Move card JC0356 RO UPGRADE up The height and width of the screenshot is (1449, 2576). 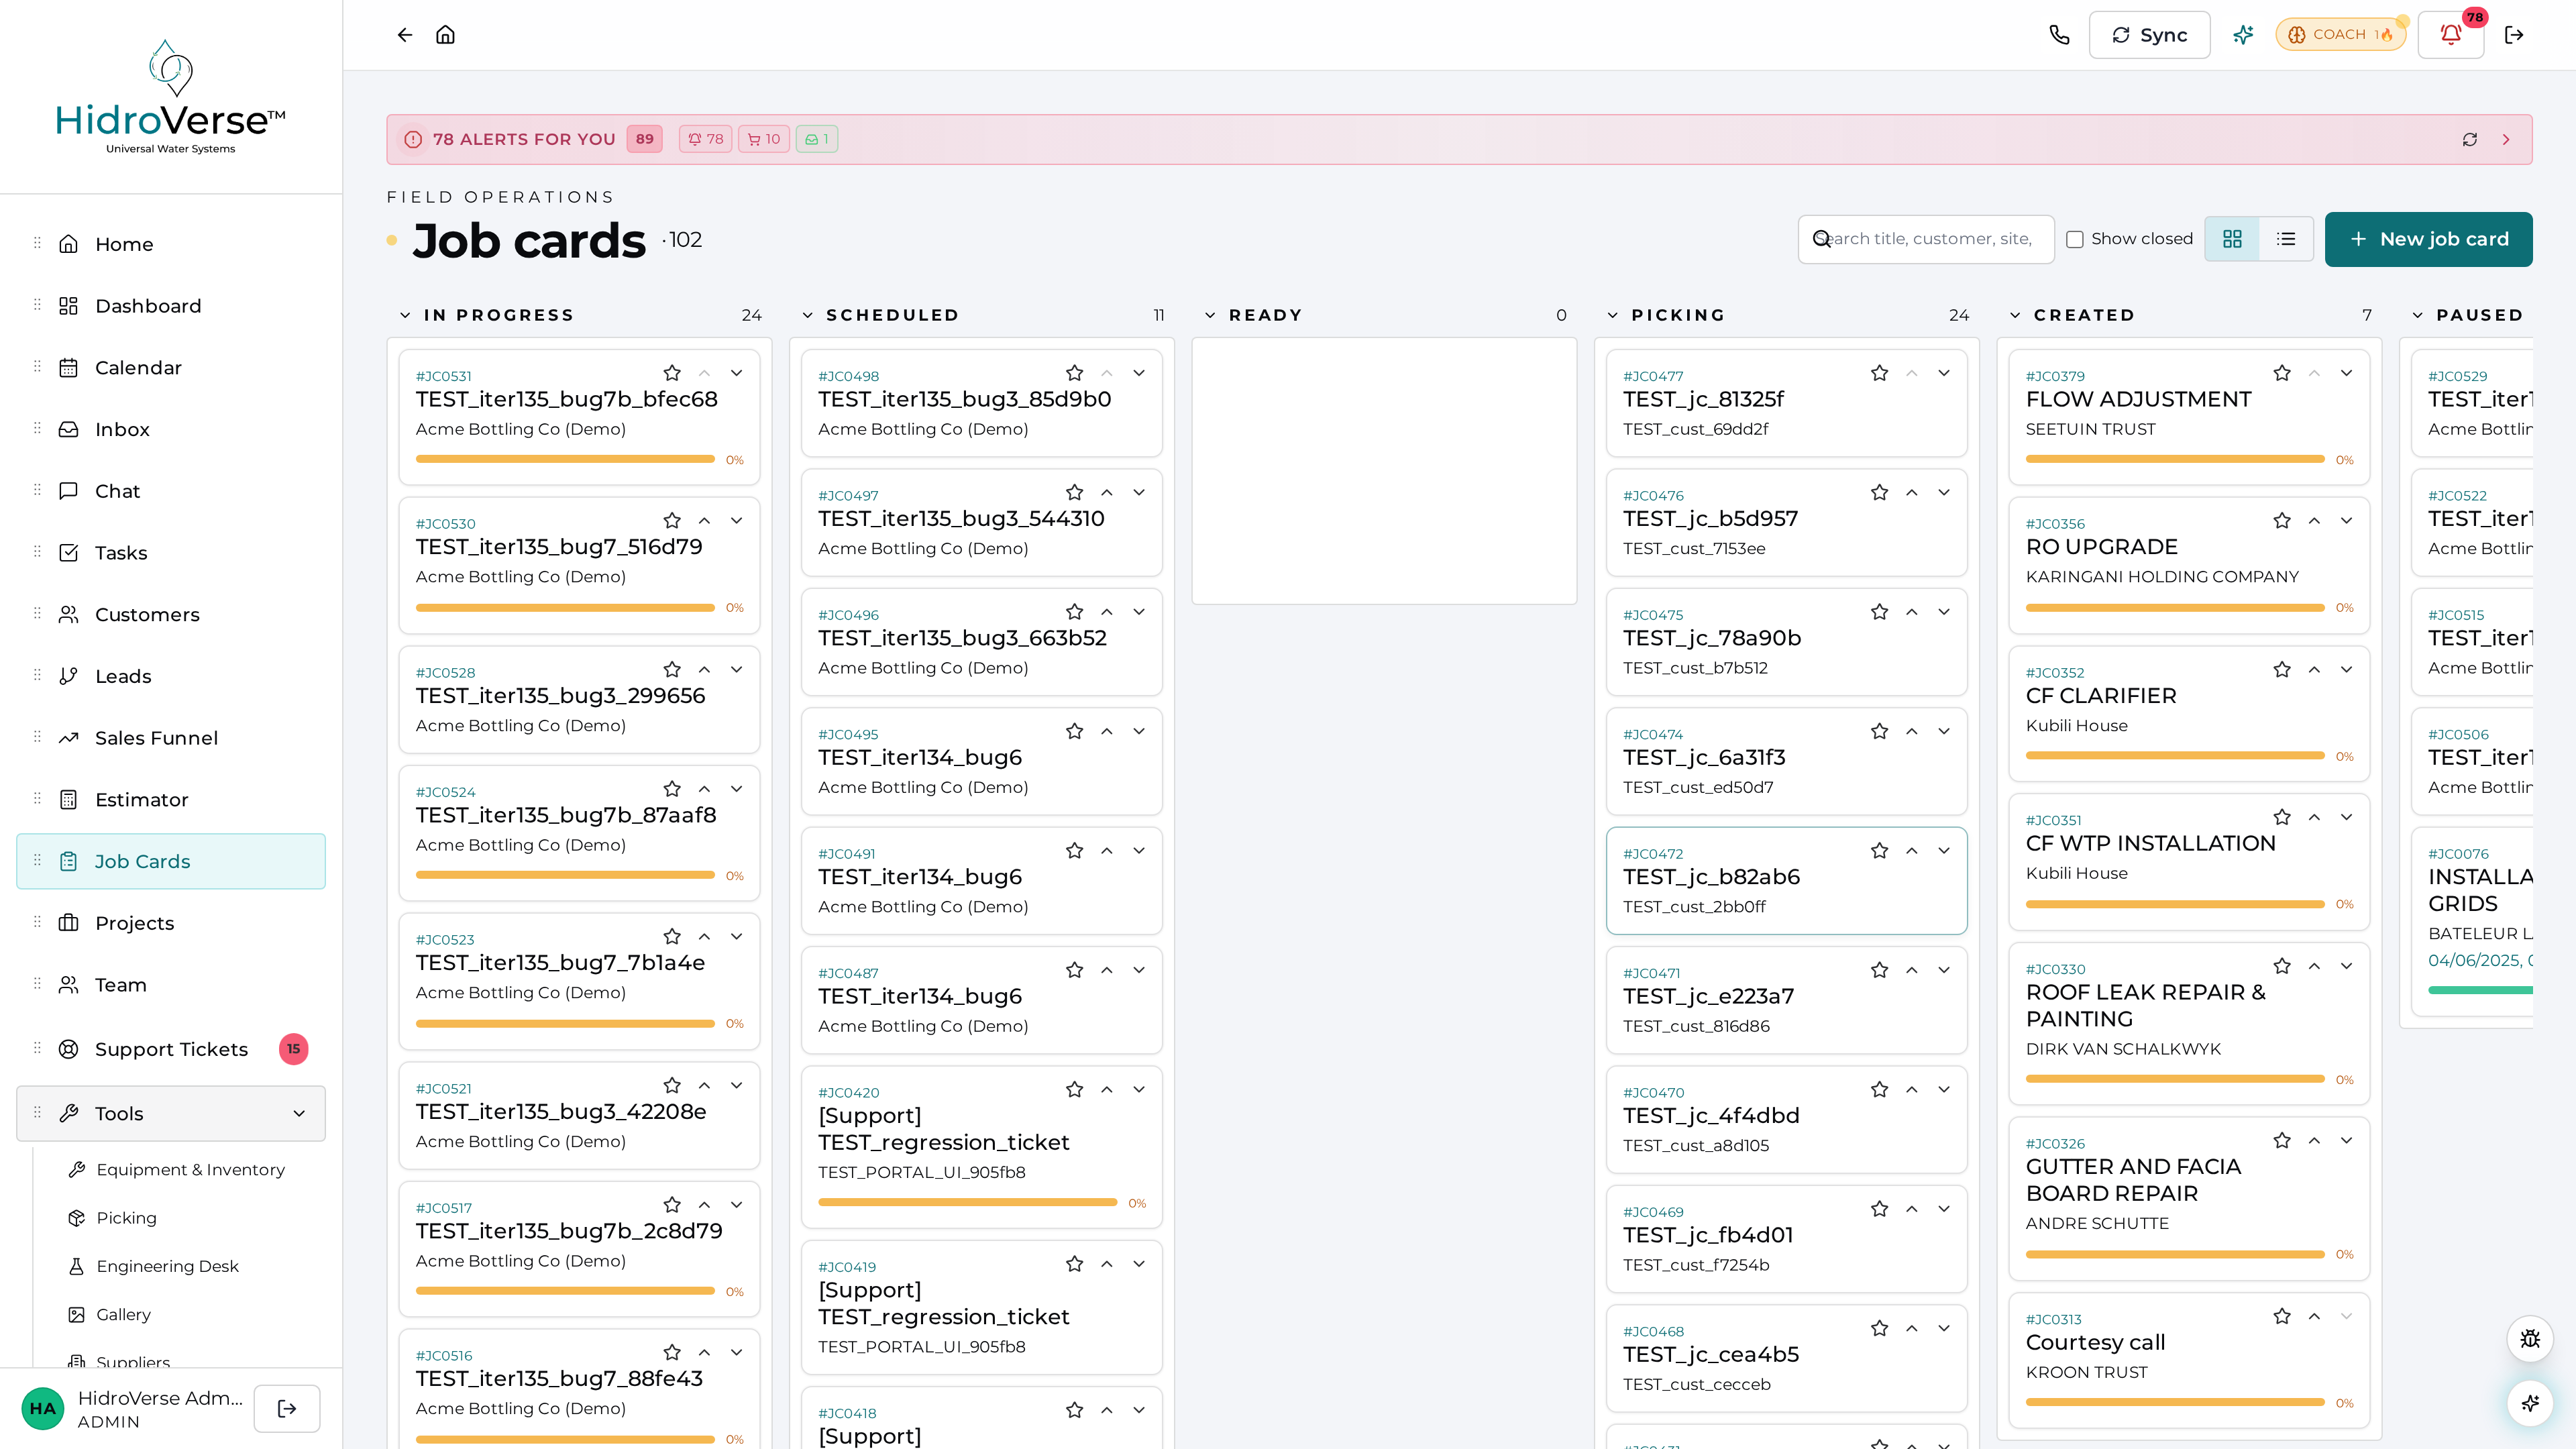2313,521
